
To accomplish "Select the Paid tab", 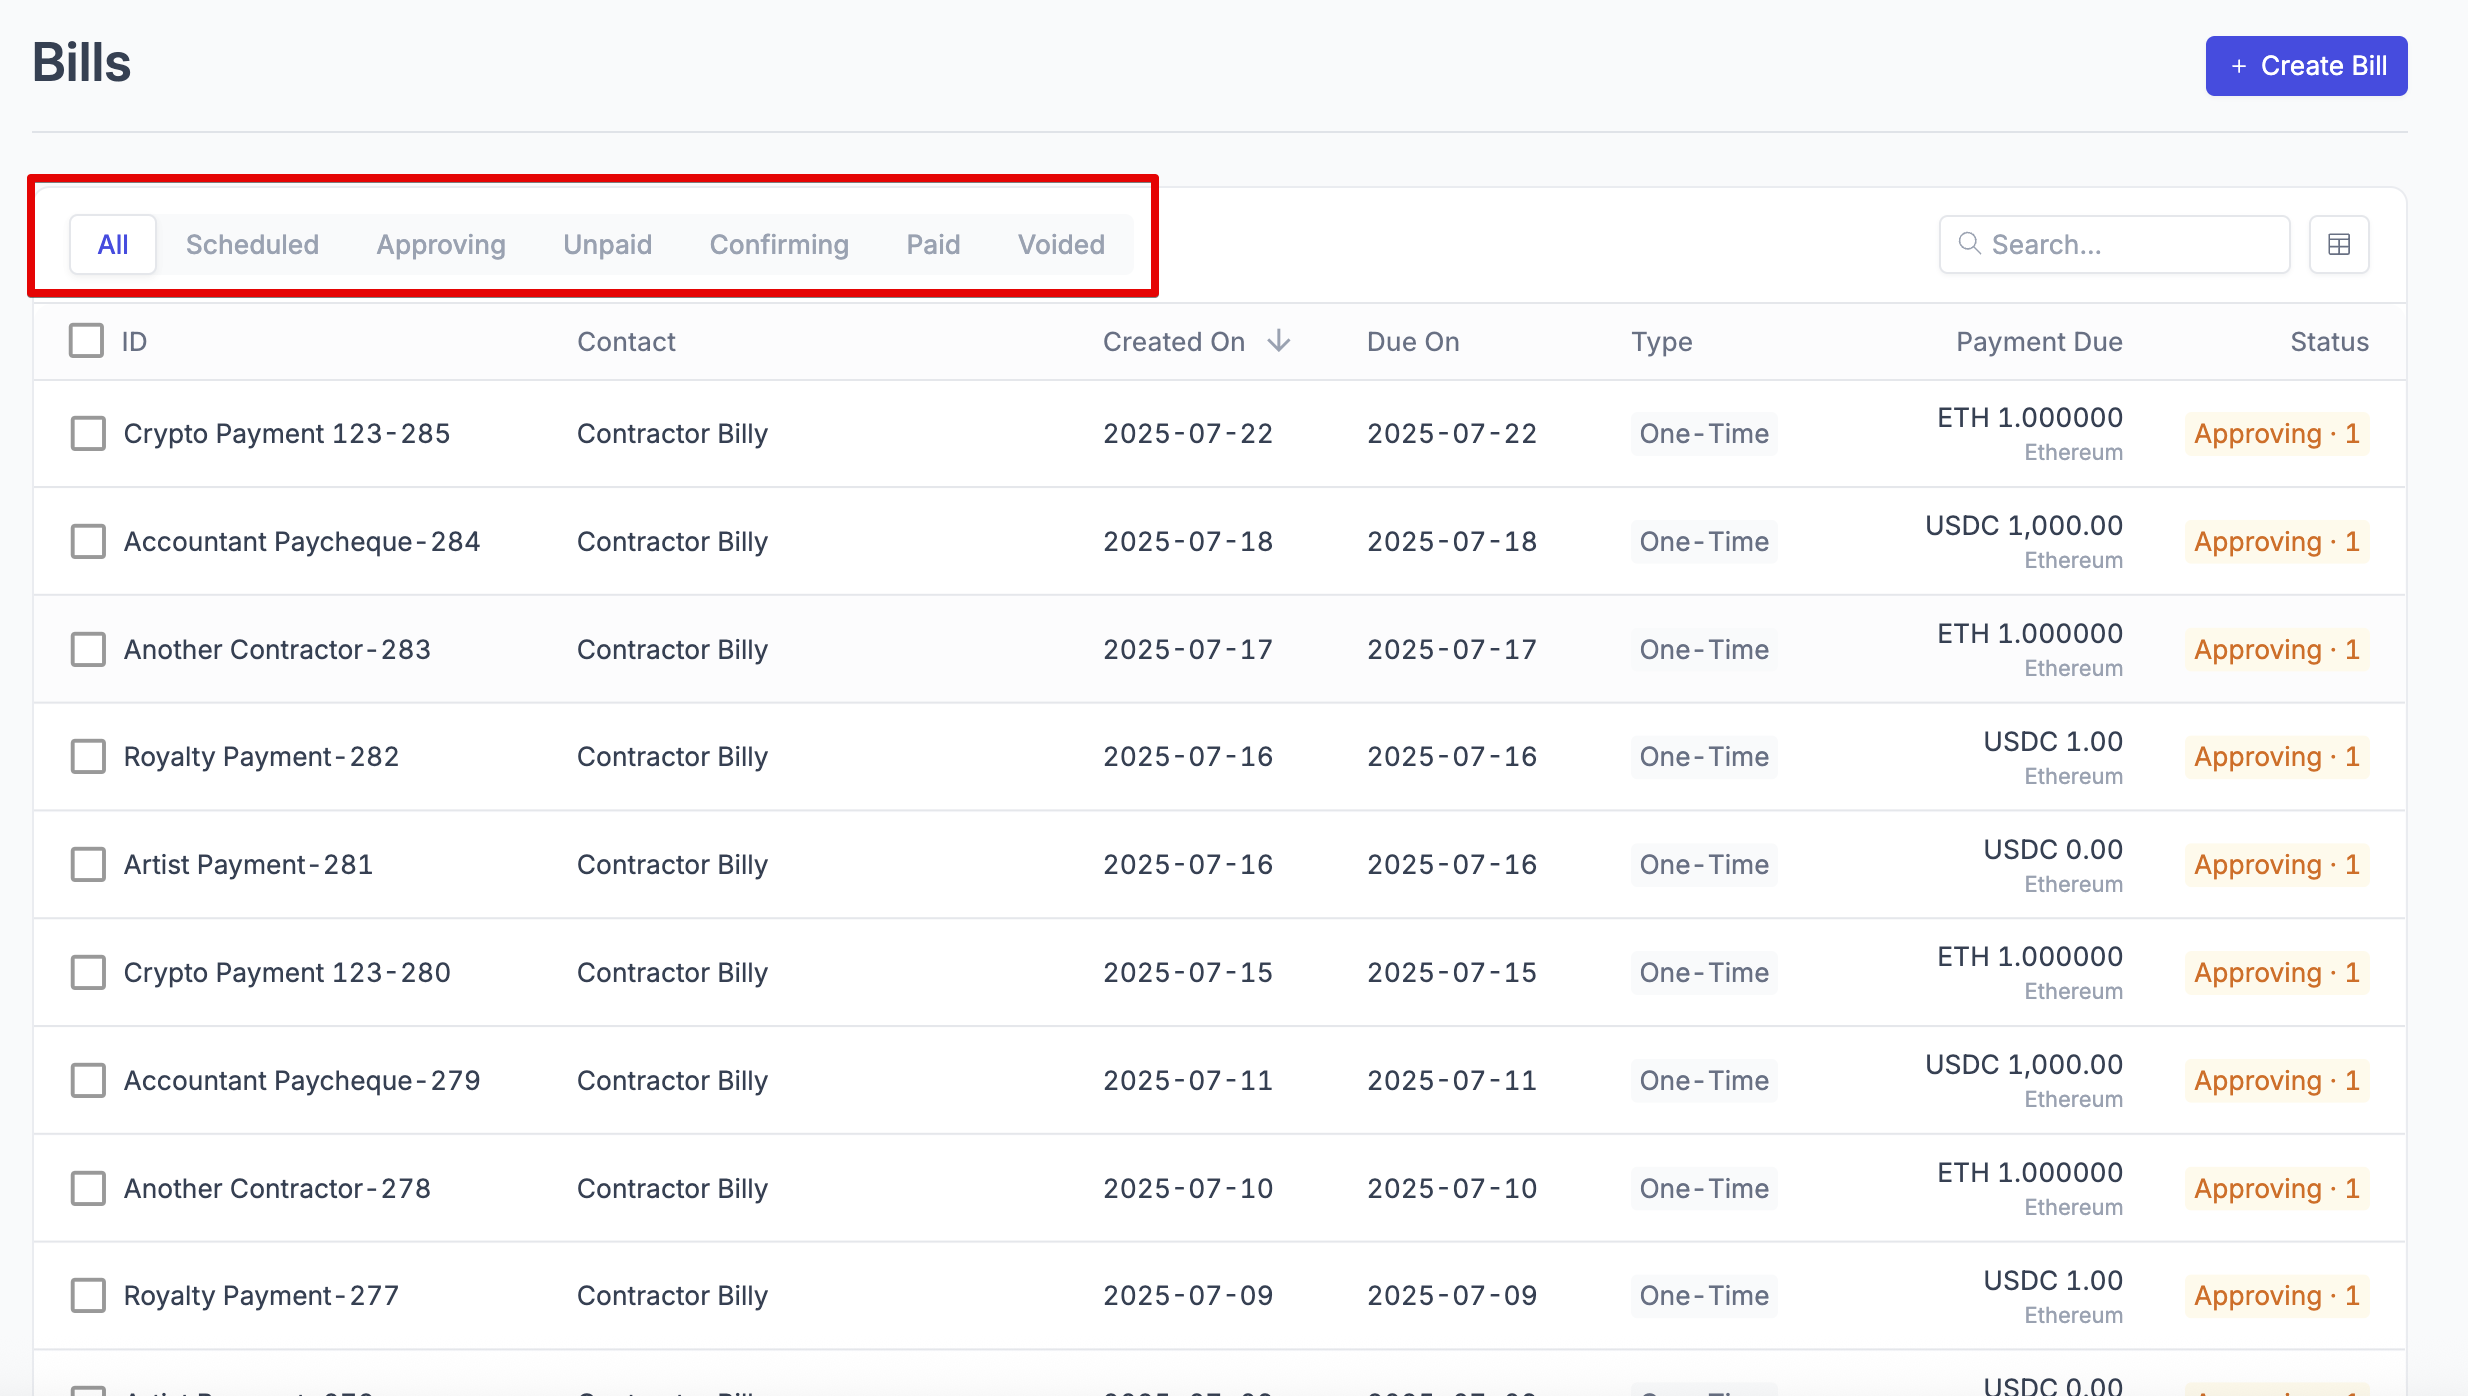I will tap(933, 244).
